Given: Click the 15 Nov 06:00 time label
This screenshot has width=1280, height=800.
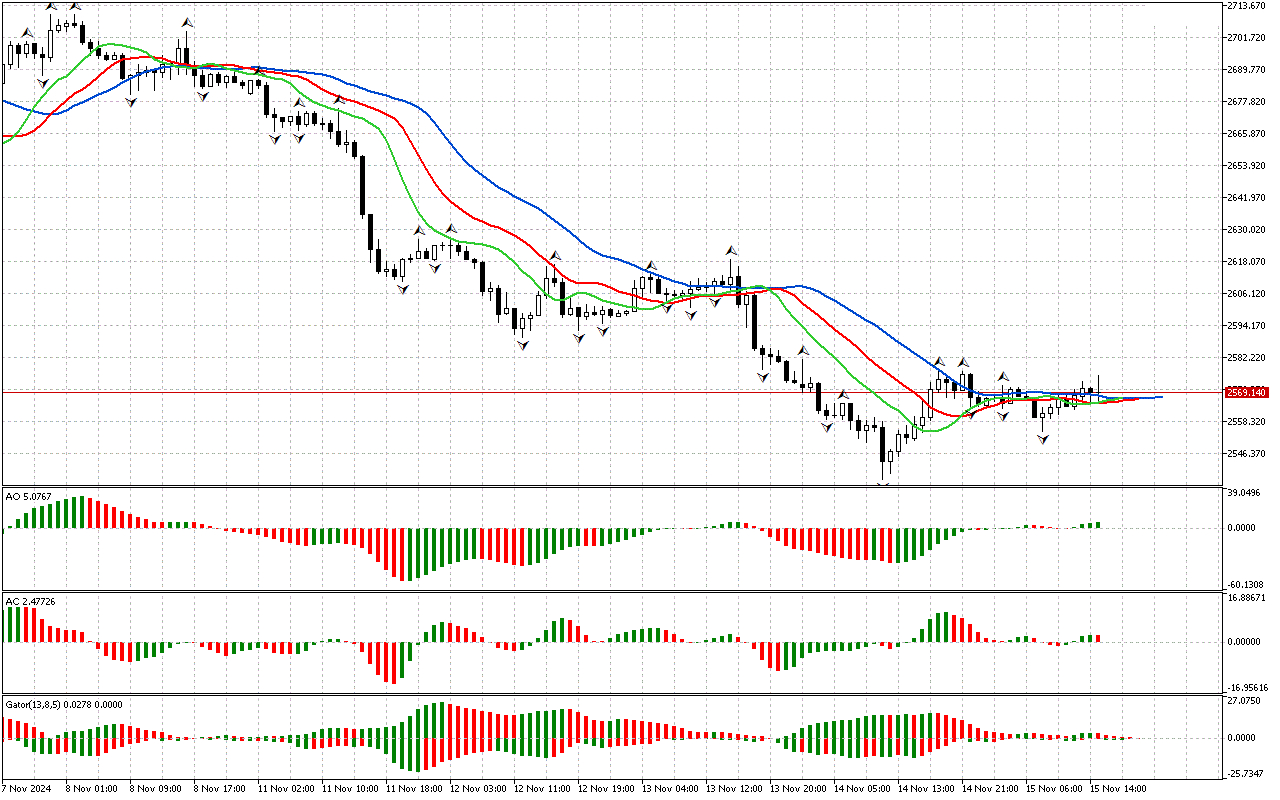Looking at the screenshot, I should (1053, 788).
